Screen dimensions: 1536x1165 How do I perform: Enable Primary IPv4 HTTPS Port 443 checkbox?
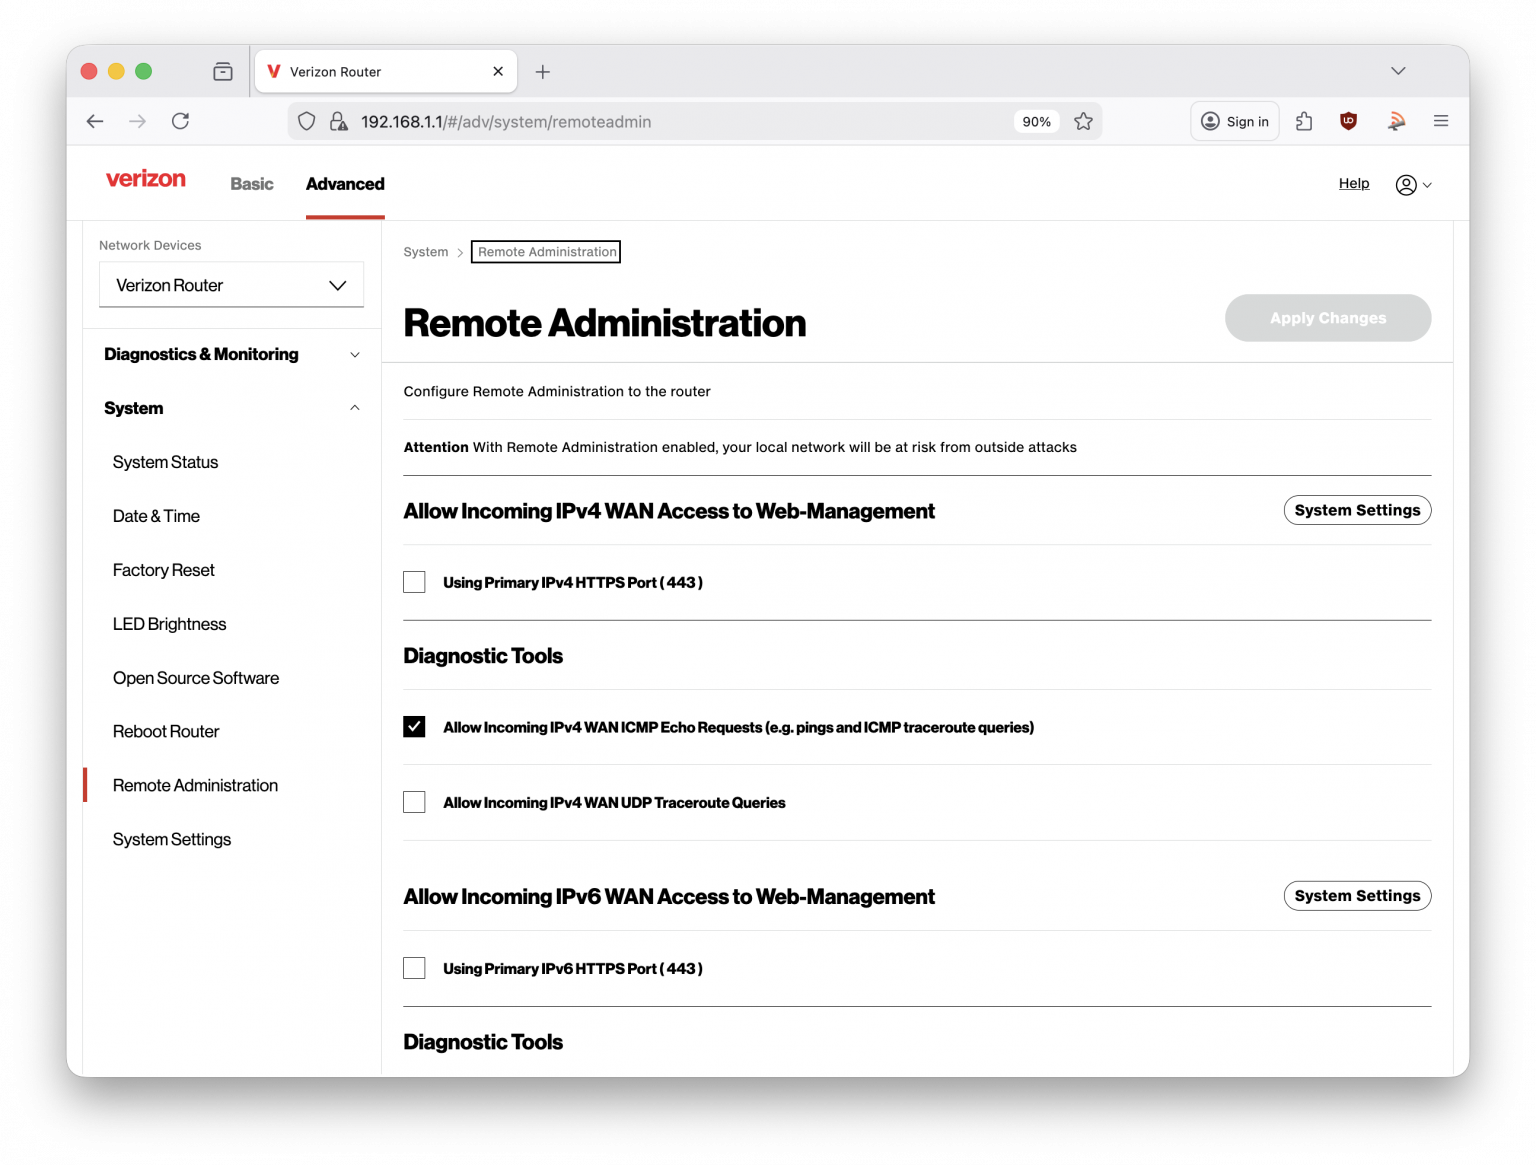pos(414,582)
